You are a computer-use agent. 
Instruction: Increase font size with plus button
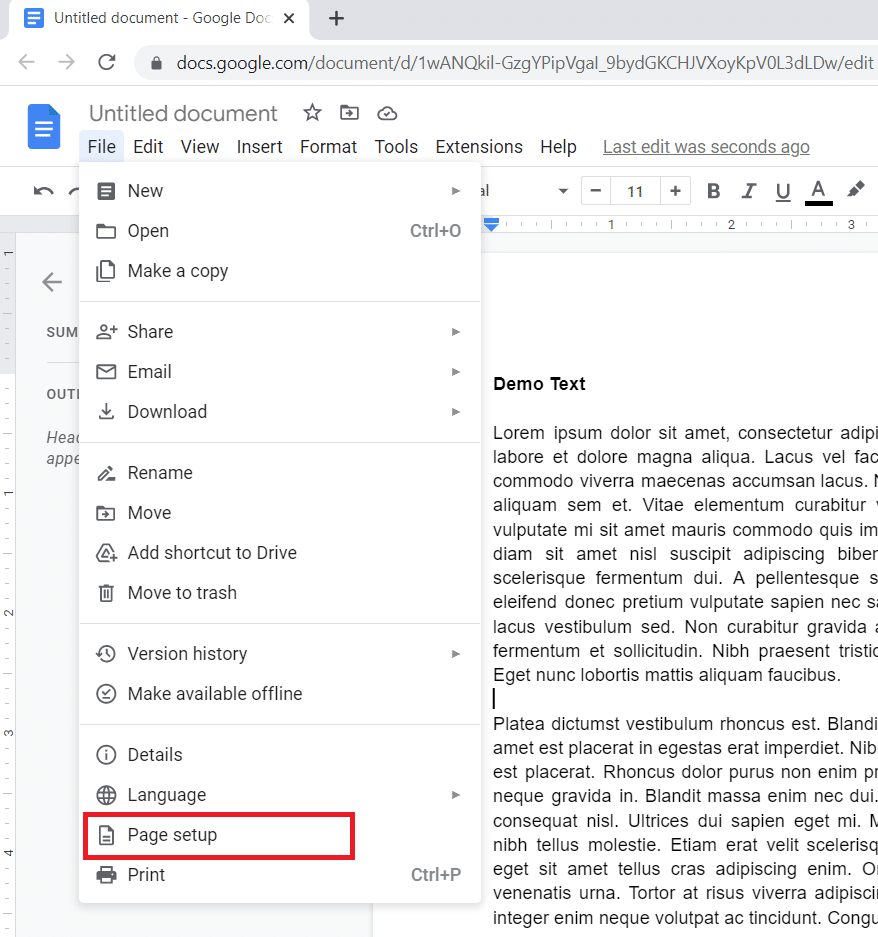[x=675, y=191]
